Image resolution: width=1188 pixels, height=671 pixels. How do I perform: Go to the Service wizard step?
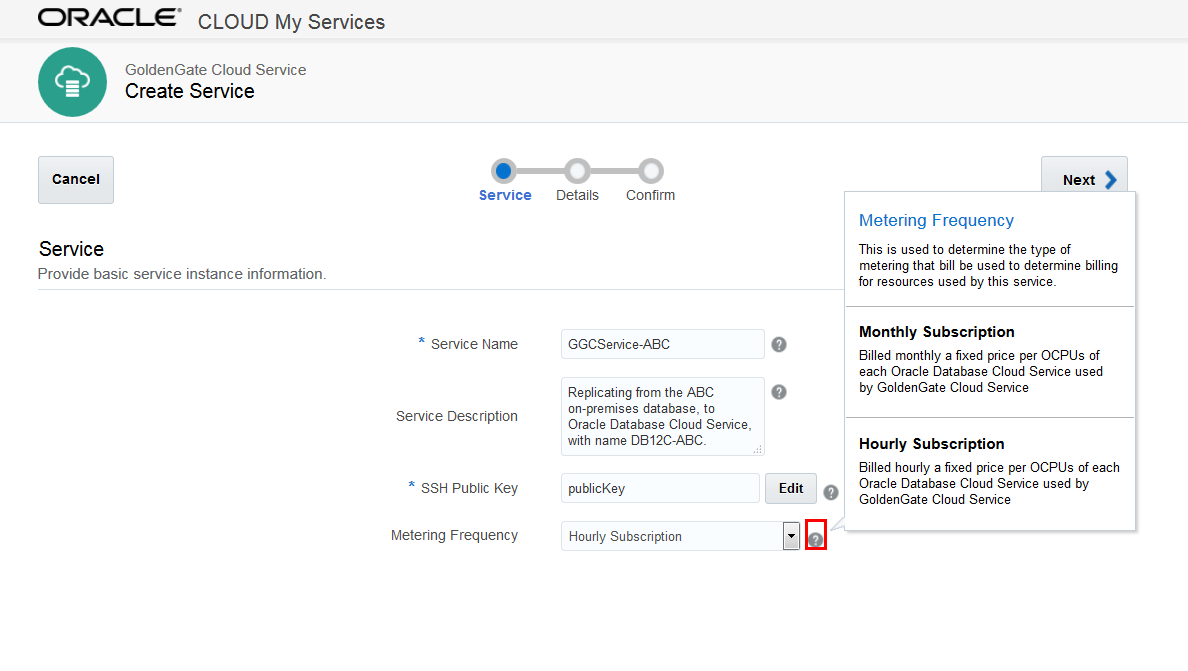(505, 195)
